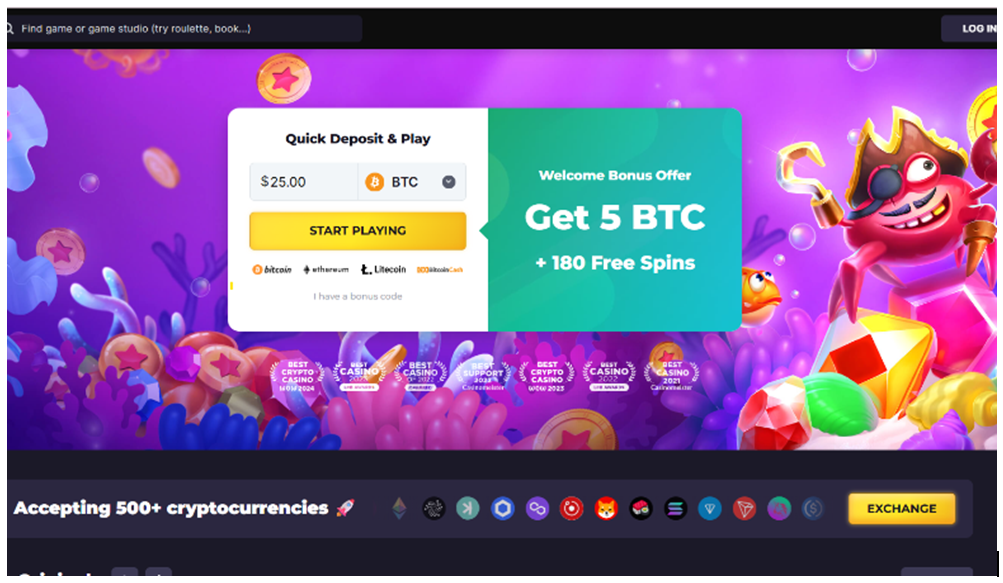This screenshot has height=583, width=1003.
Task: Click the Best Crypto Casino 2024 badge
Action: [297, 376]
